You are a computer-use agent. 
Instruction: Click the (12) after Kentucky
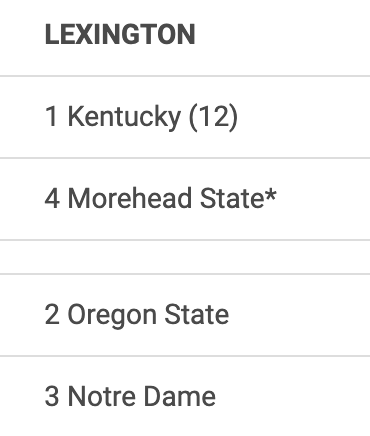pos(213,117)
